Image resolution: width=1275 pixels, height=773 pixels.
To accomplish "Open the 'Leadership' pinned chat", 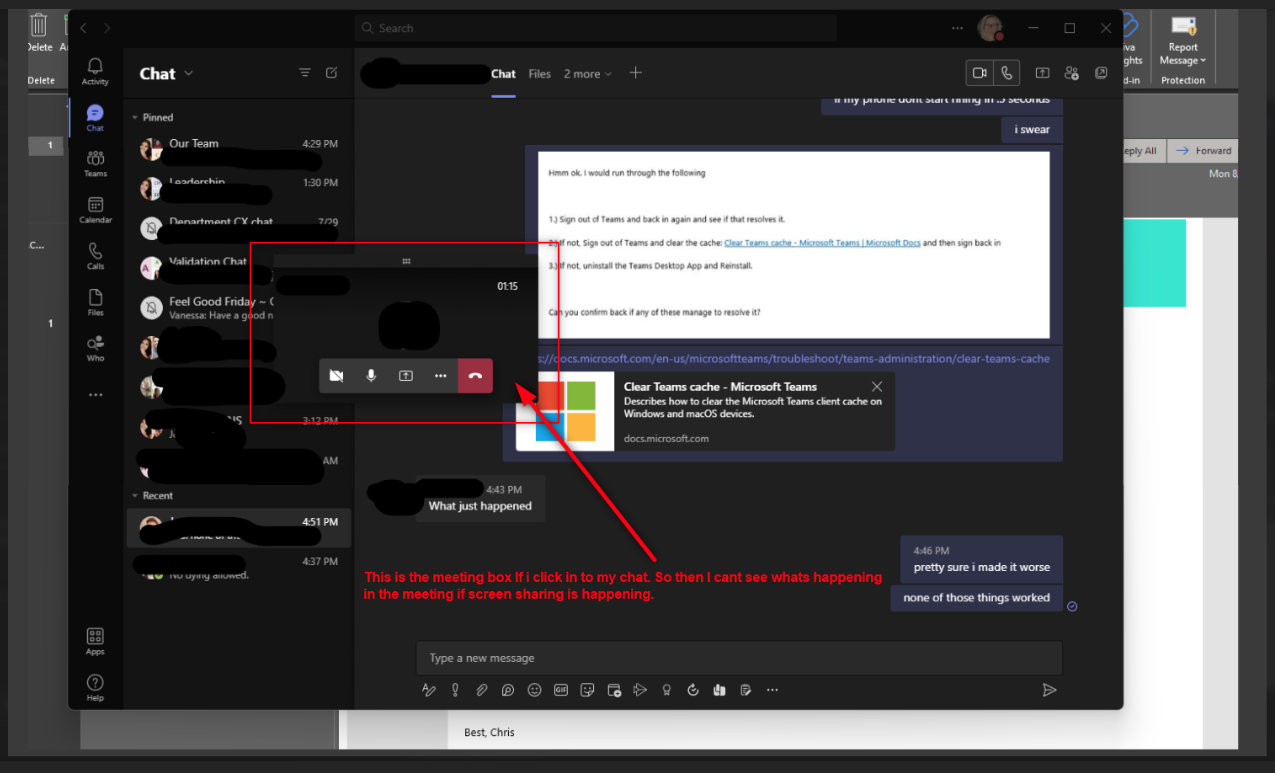I will tap(239, 189).
